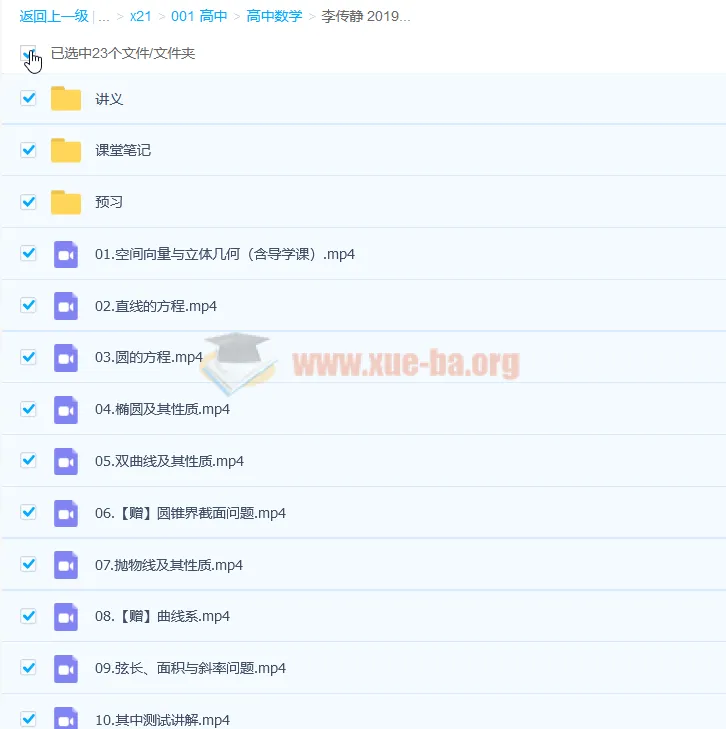Navigate to 高中数学 breadcrumb
Viewport: 726px width, 729px height.
pos(274,16)
